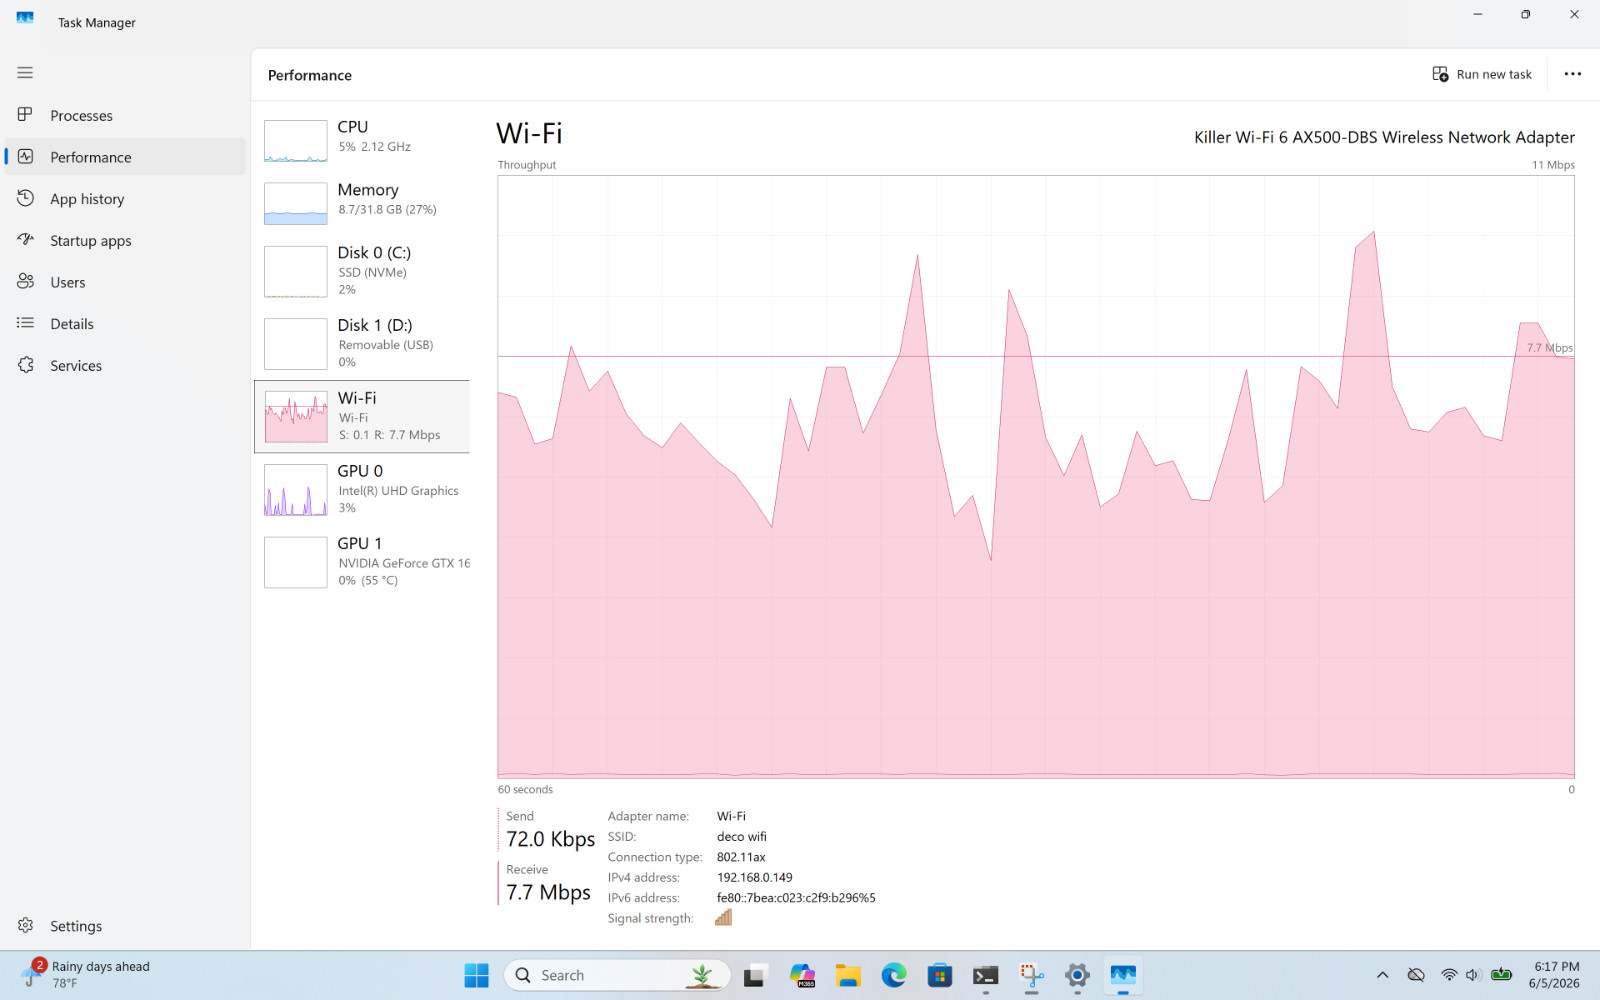Launch Microsoft Edge from the taskbar
The width and height of the screenshot is (1600, 1000).
(x=894, y=975)
